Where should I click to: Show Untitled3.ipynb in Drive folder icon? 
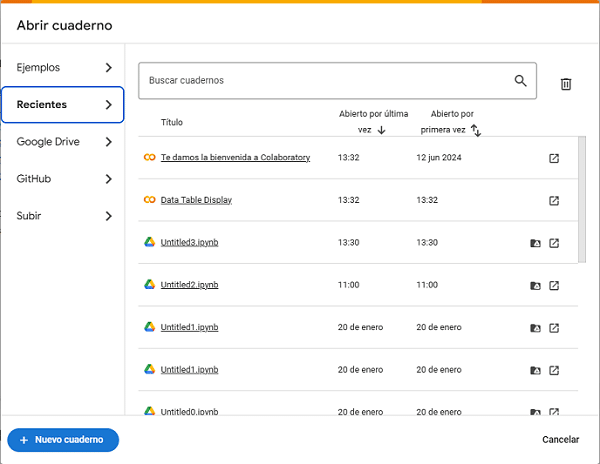point(535,243)
